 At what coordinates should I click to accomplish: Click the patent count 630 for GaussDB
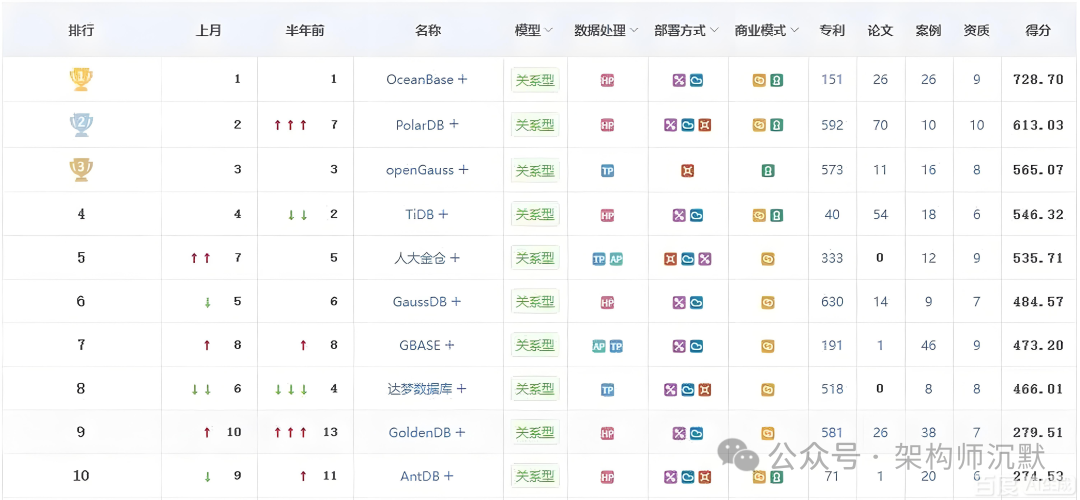pyautogui.click(x=832, y=302)
